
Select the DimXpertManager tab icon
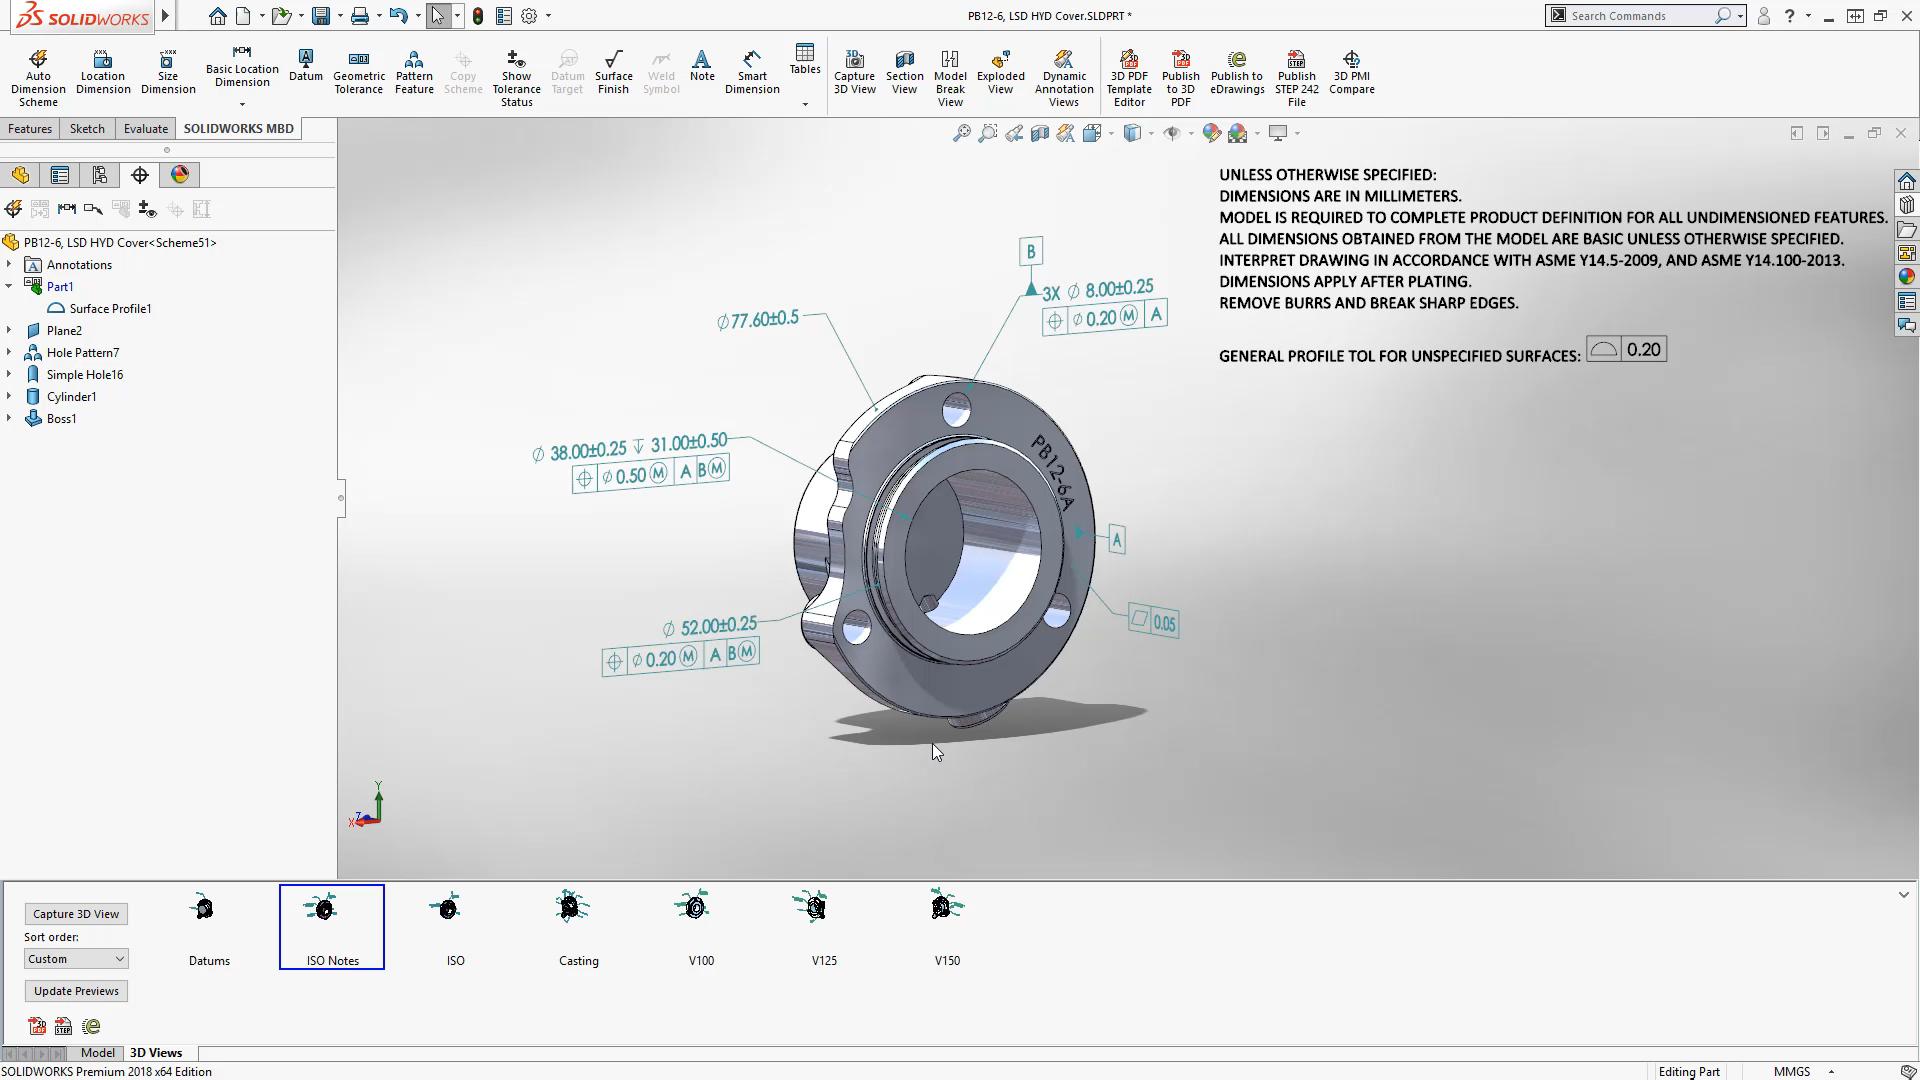pyautogui.click(x=140, y=175)
